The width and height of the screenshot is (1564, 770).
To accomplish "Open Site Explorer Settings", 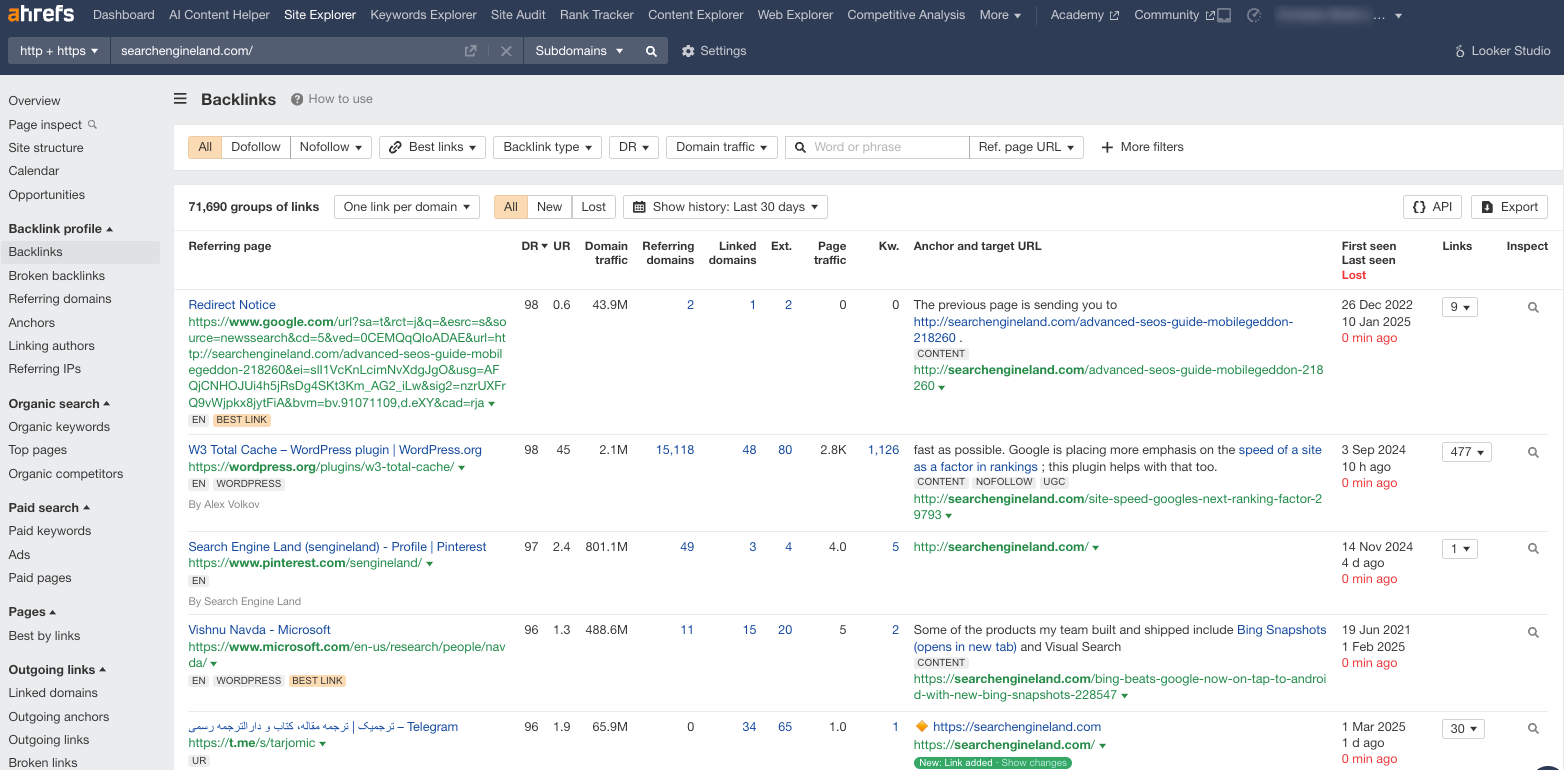I will tap(714, 51).
